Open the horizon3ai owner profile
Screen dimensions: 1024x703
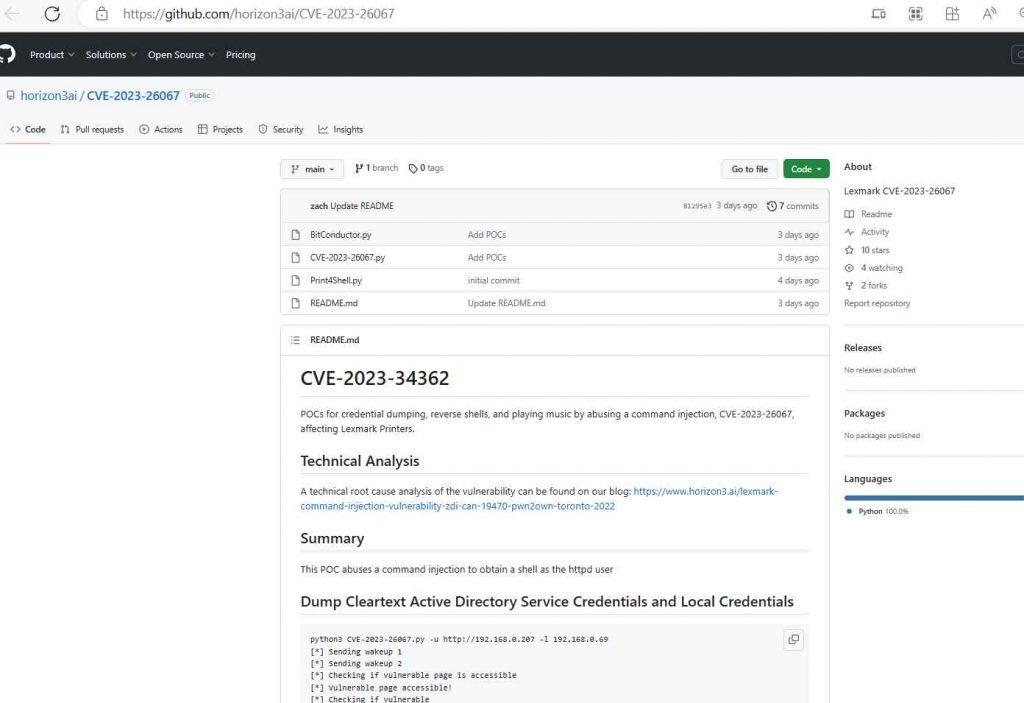(48, 95)
